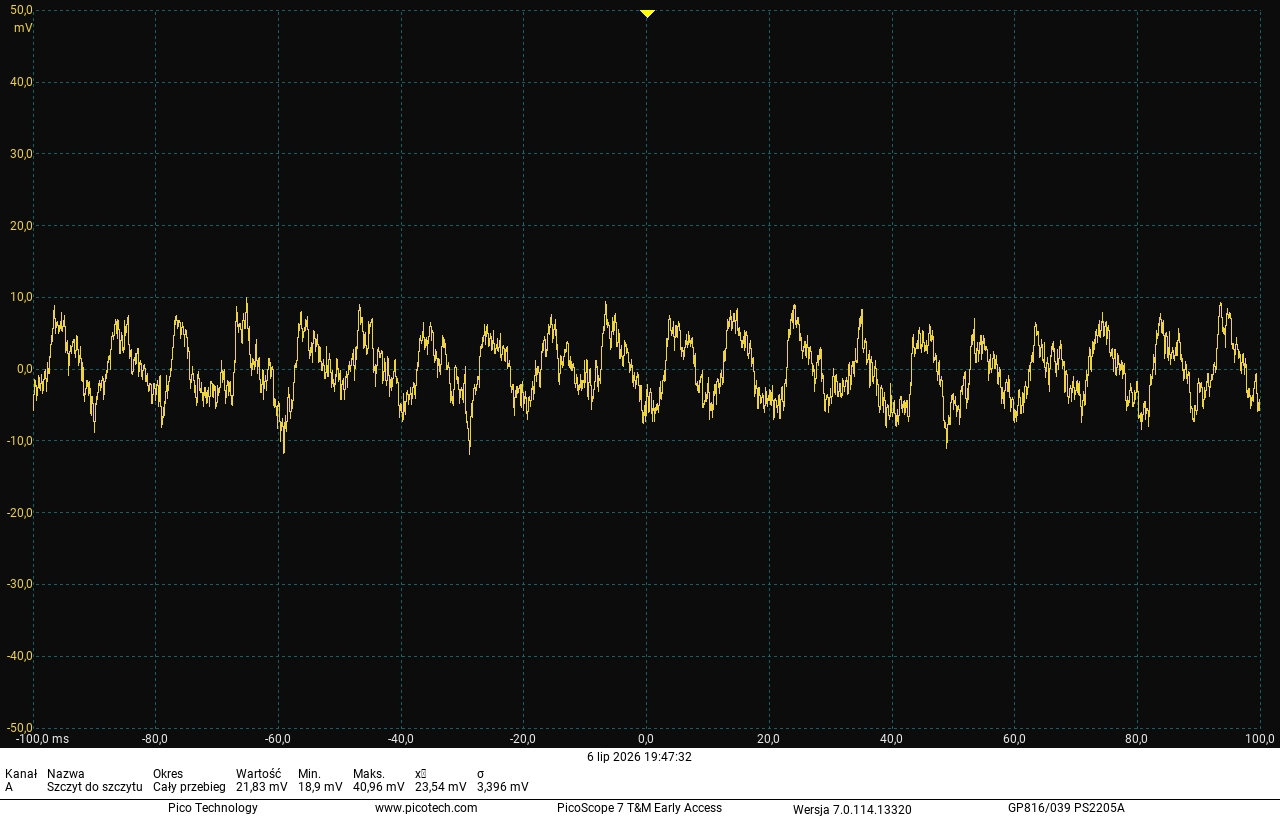This screenshot has width=1280, height=816.
Task: Select the Kanał column header
Action: point(21,774)
